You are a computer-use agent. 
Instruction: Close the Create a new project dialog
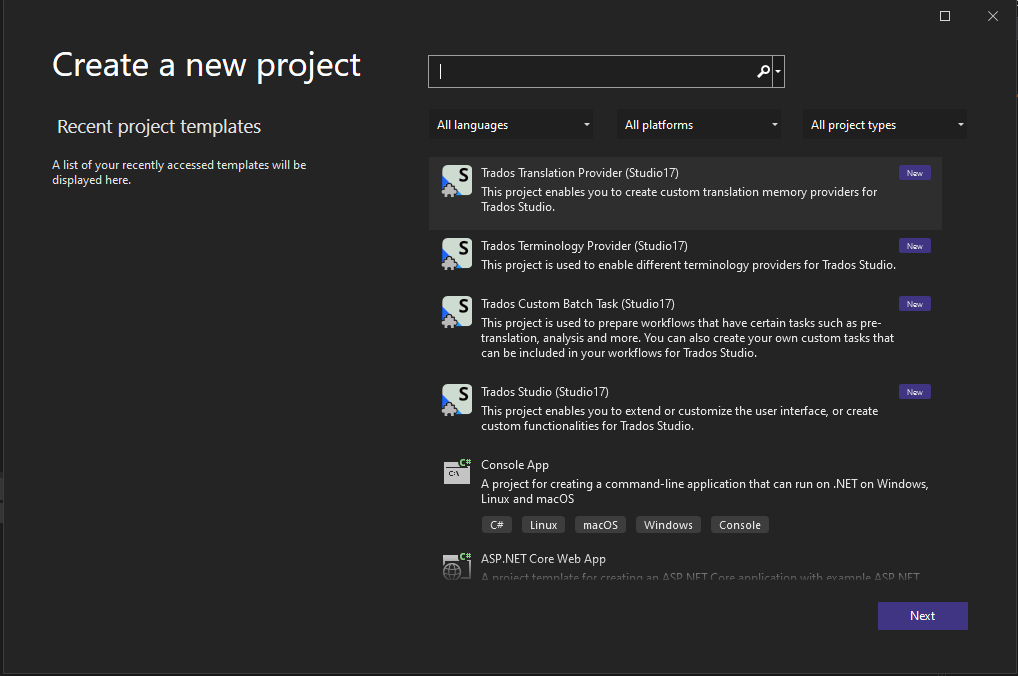tap(992, 16)
